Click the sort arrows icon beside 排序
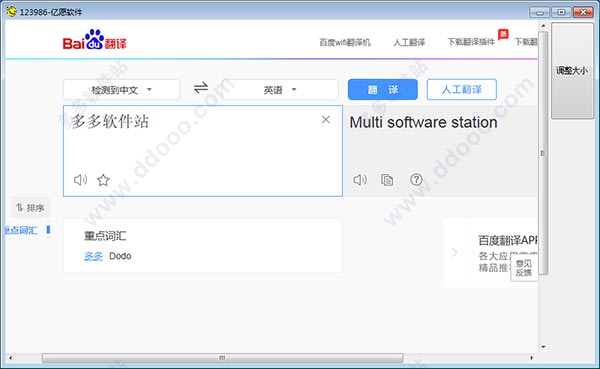Image resolution: width=600 pixels, height=369 pixels. (x=20, y=207)
